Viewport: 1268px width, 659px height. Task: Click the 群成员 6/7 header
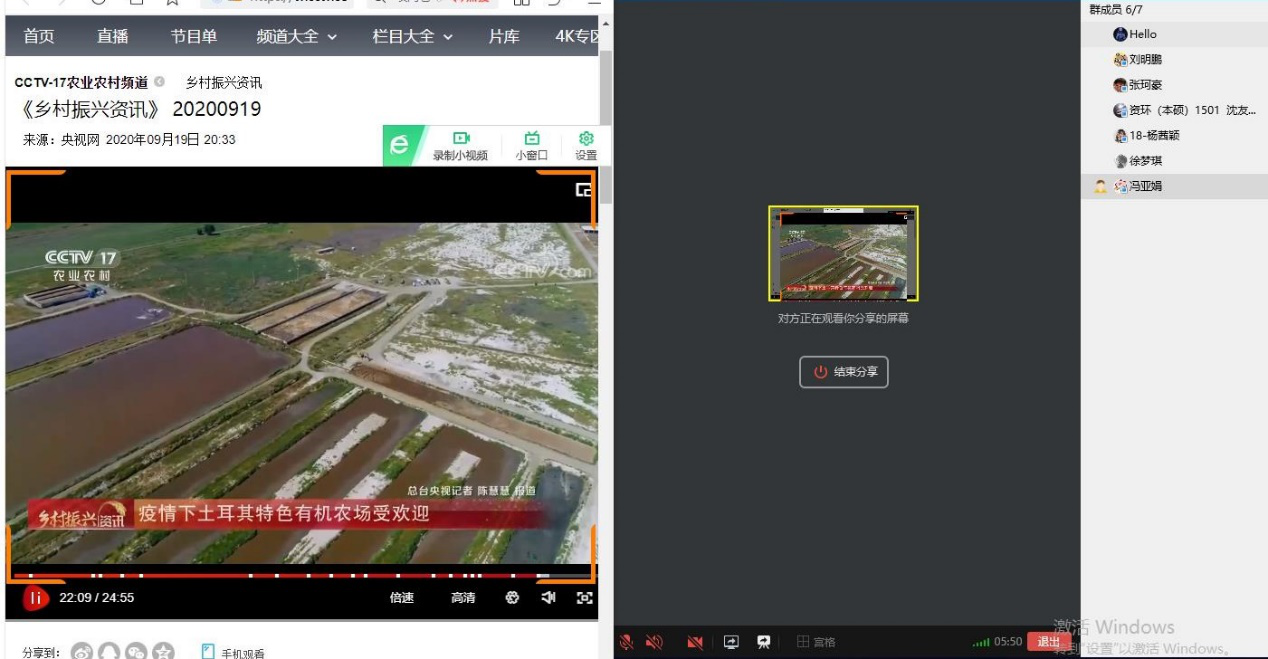(1116, 9)
